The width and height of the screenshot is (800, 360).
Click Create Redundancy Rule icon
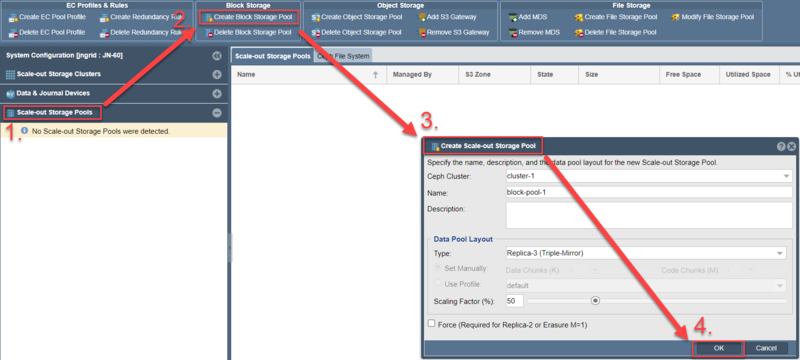pos(105,18)
